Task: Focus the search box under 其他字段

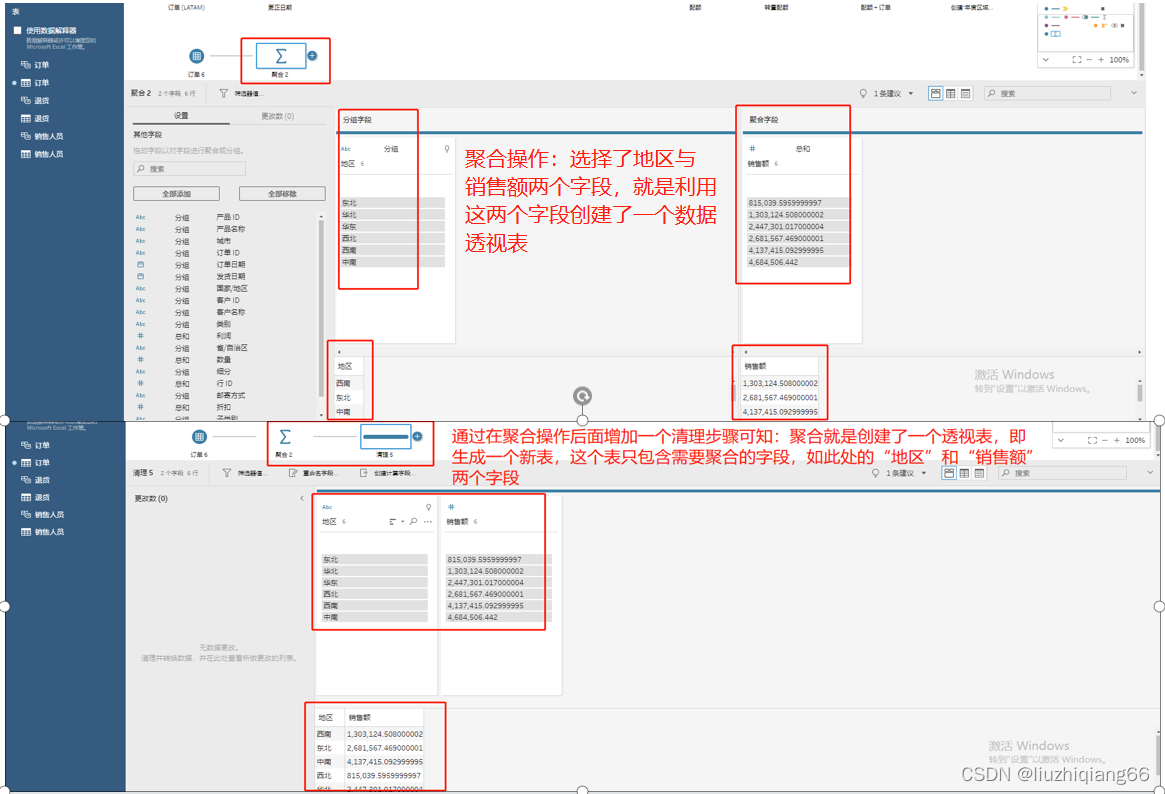Action: (x=189, y=169)
